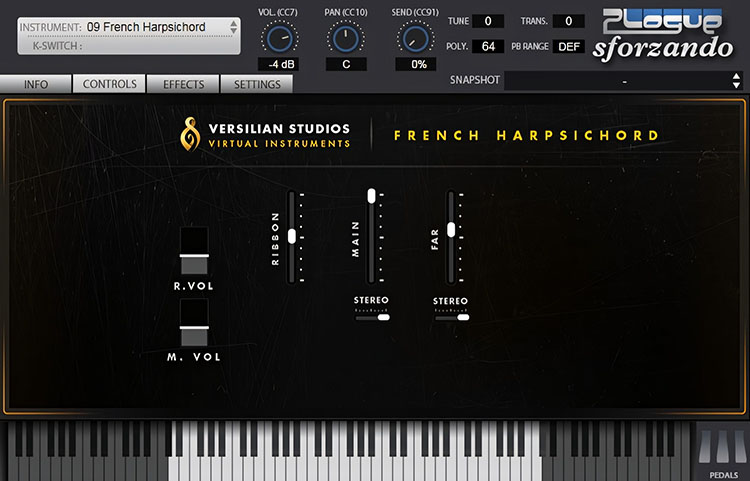
Task: Click the PAN (CC10) knob
Action: click(x=346, y=39)
